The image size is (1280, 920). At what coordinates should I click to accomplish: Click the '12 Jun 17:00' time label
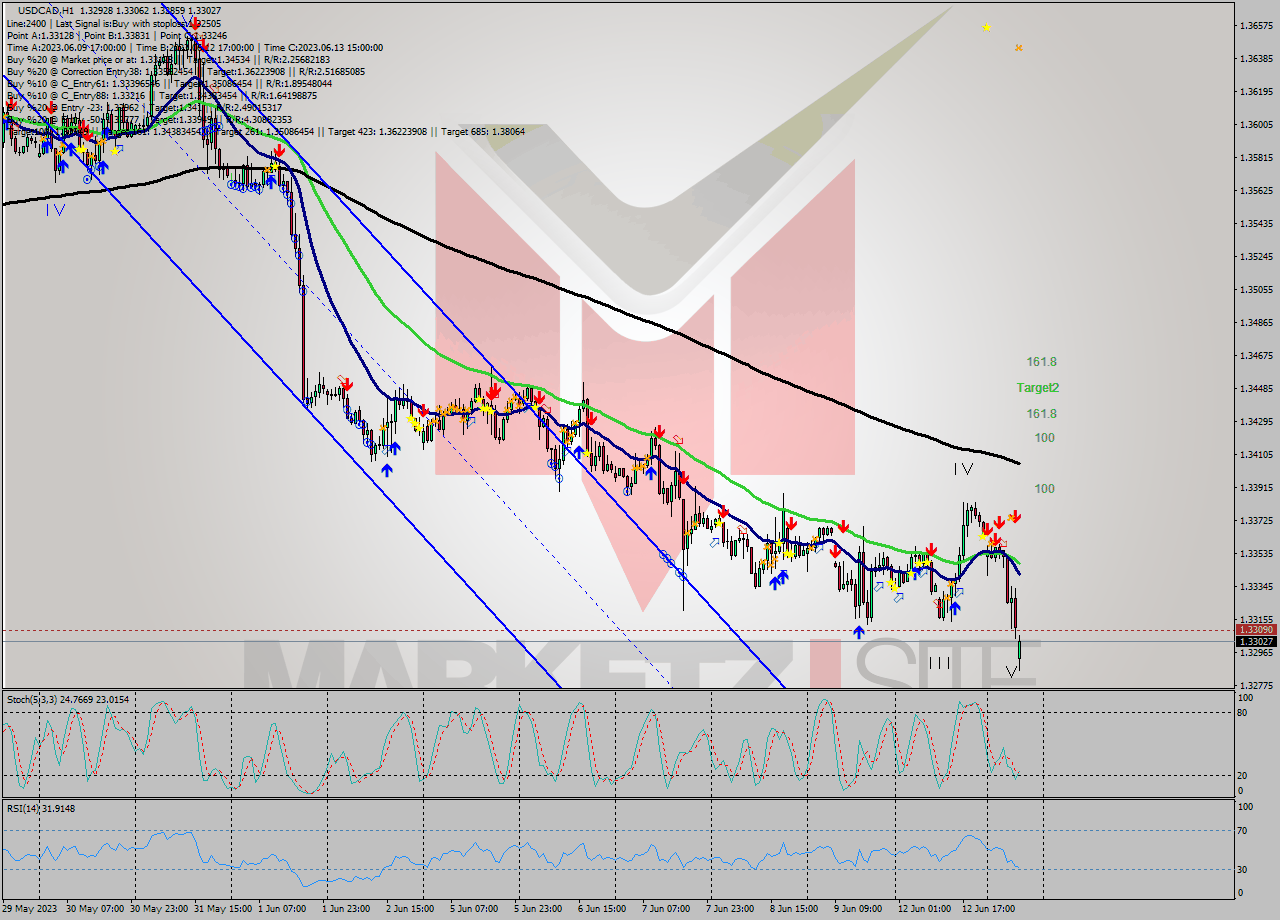tap(989, 909)
